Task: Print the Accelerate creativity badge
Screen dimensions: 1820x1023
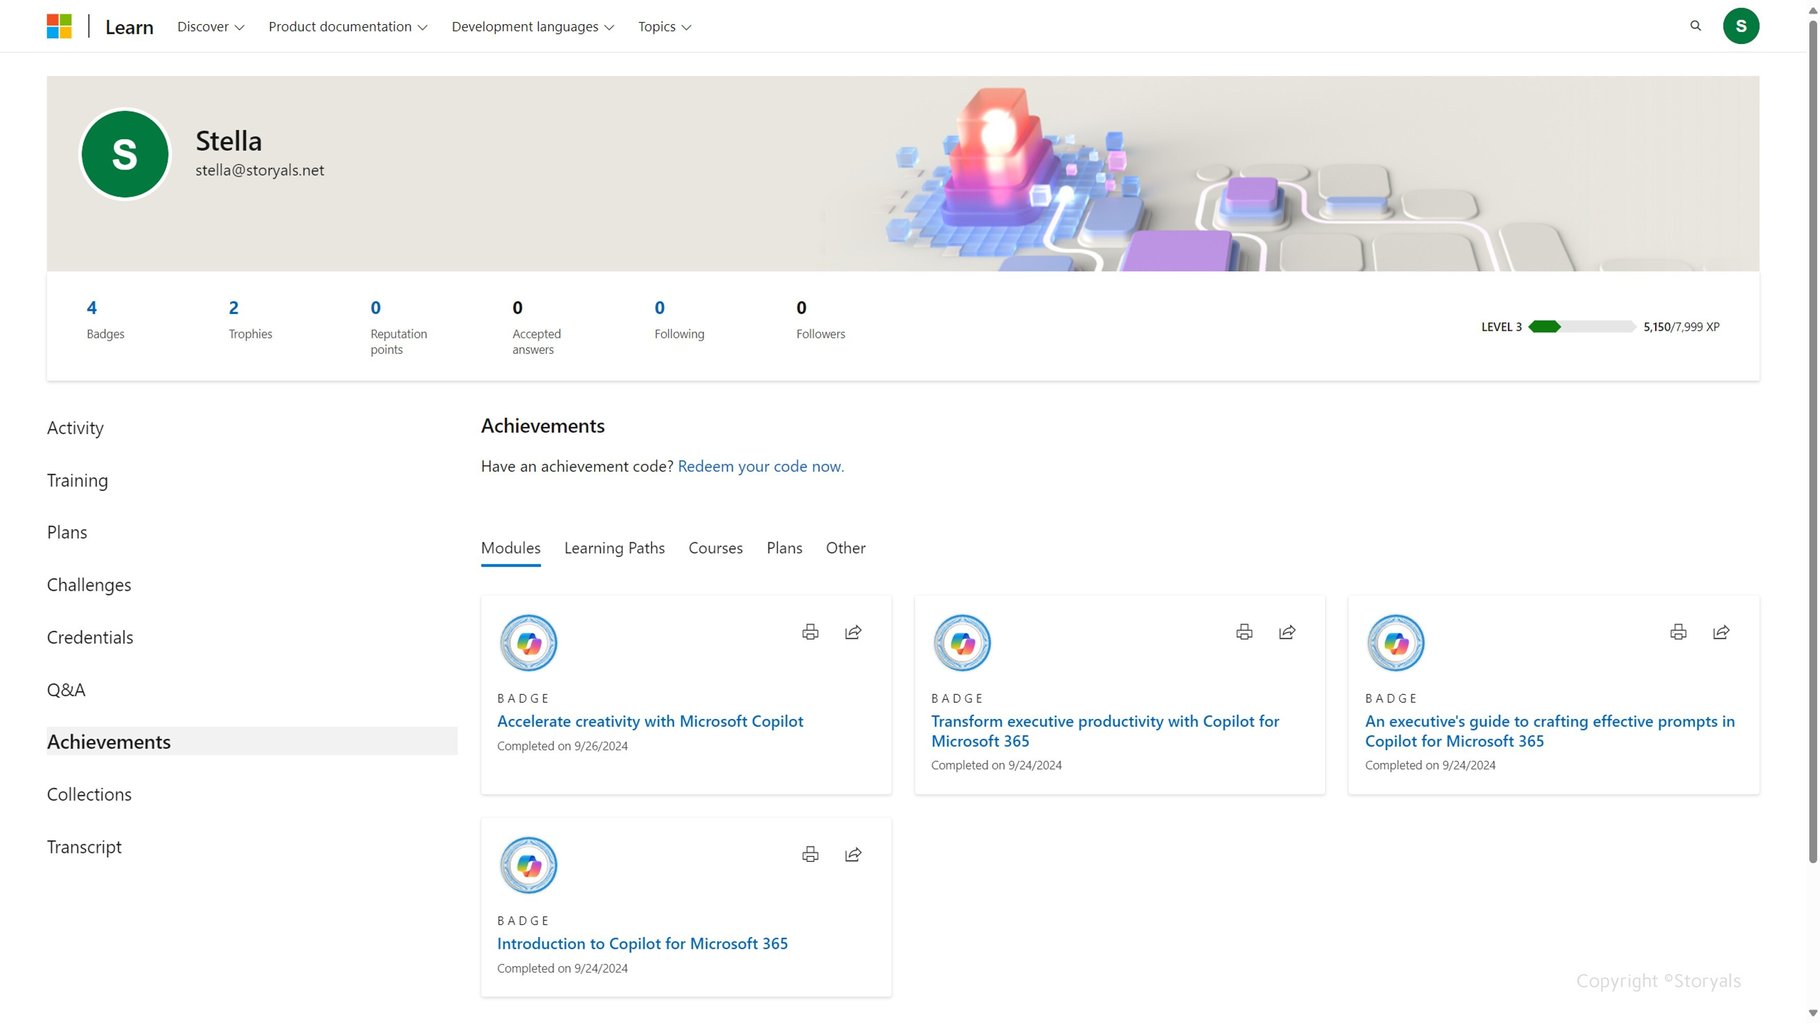Action: [810, 631]
